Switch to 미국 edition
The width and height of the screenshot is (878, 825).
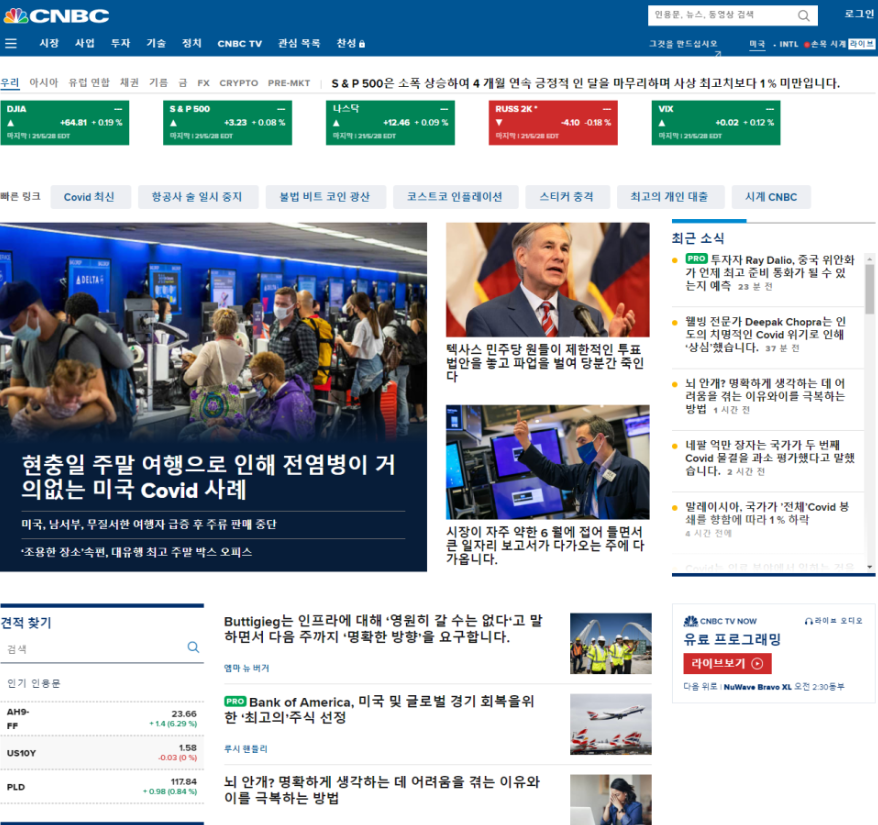tap(757, 44)
